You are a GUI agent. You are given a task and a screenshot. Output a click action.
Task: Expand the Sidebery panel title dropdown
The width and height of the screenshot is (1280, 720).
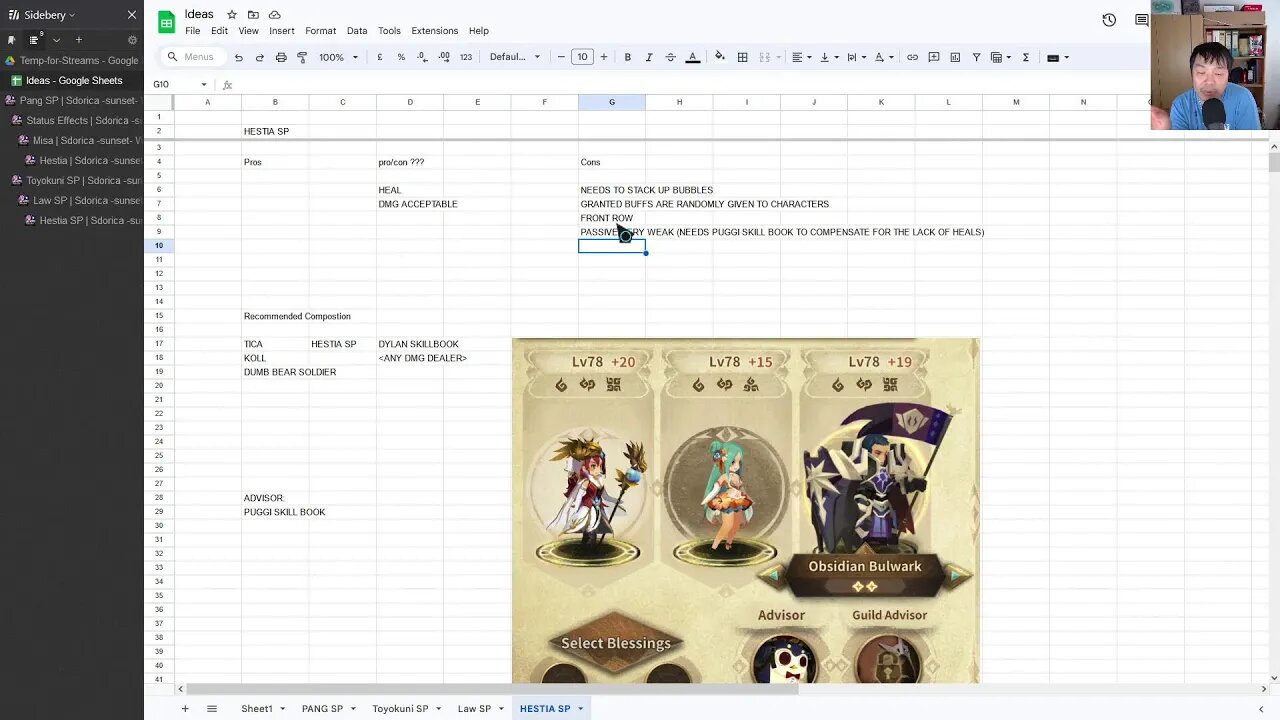(72, 15)
